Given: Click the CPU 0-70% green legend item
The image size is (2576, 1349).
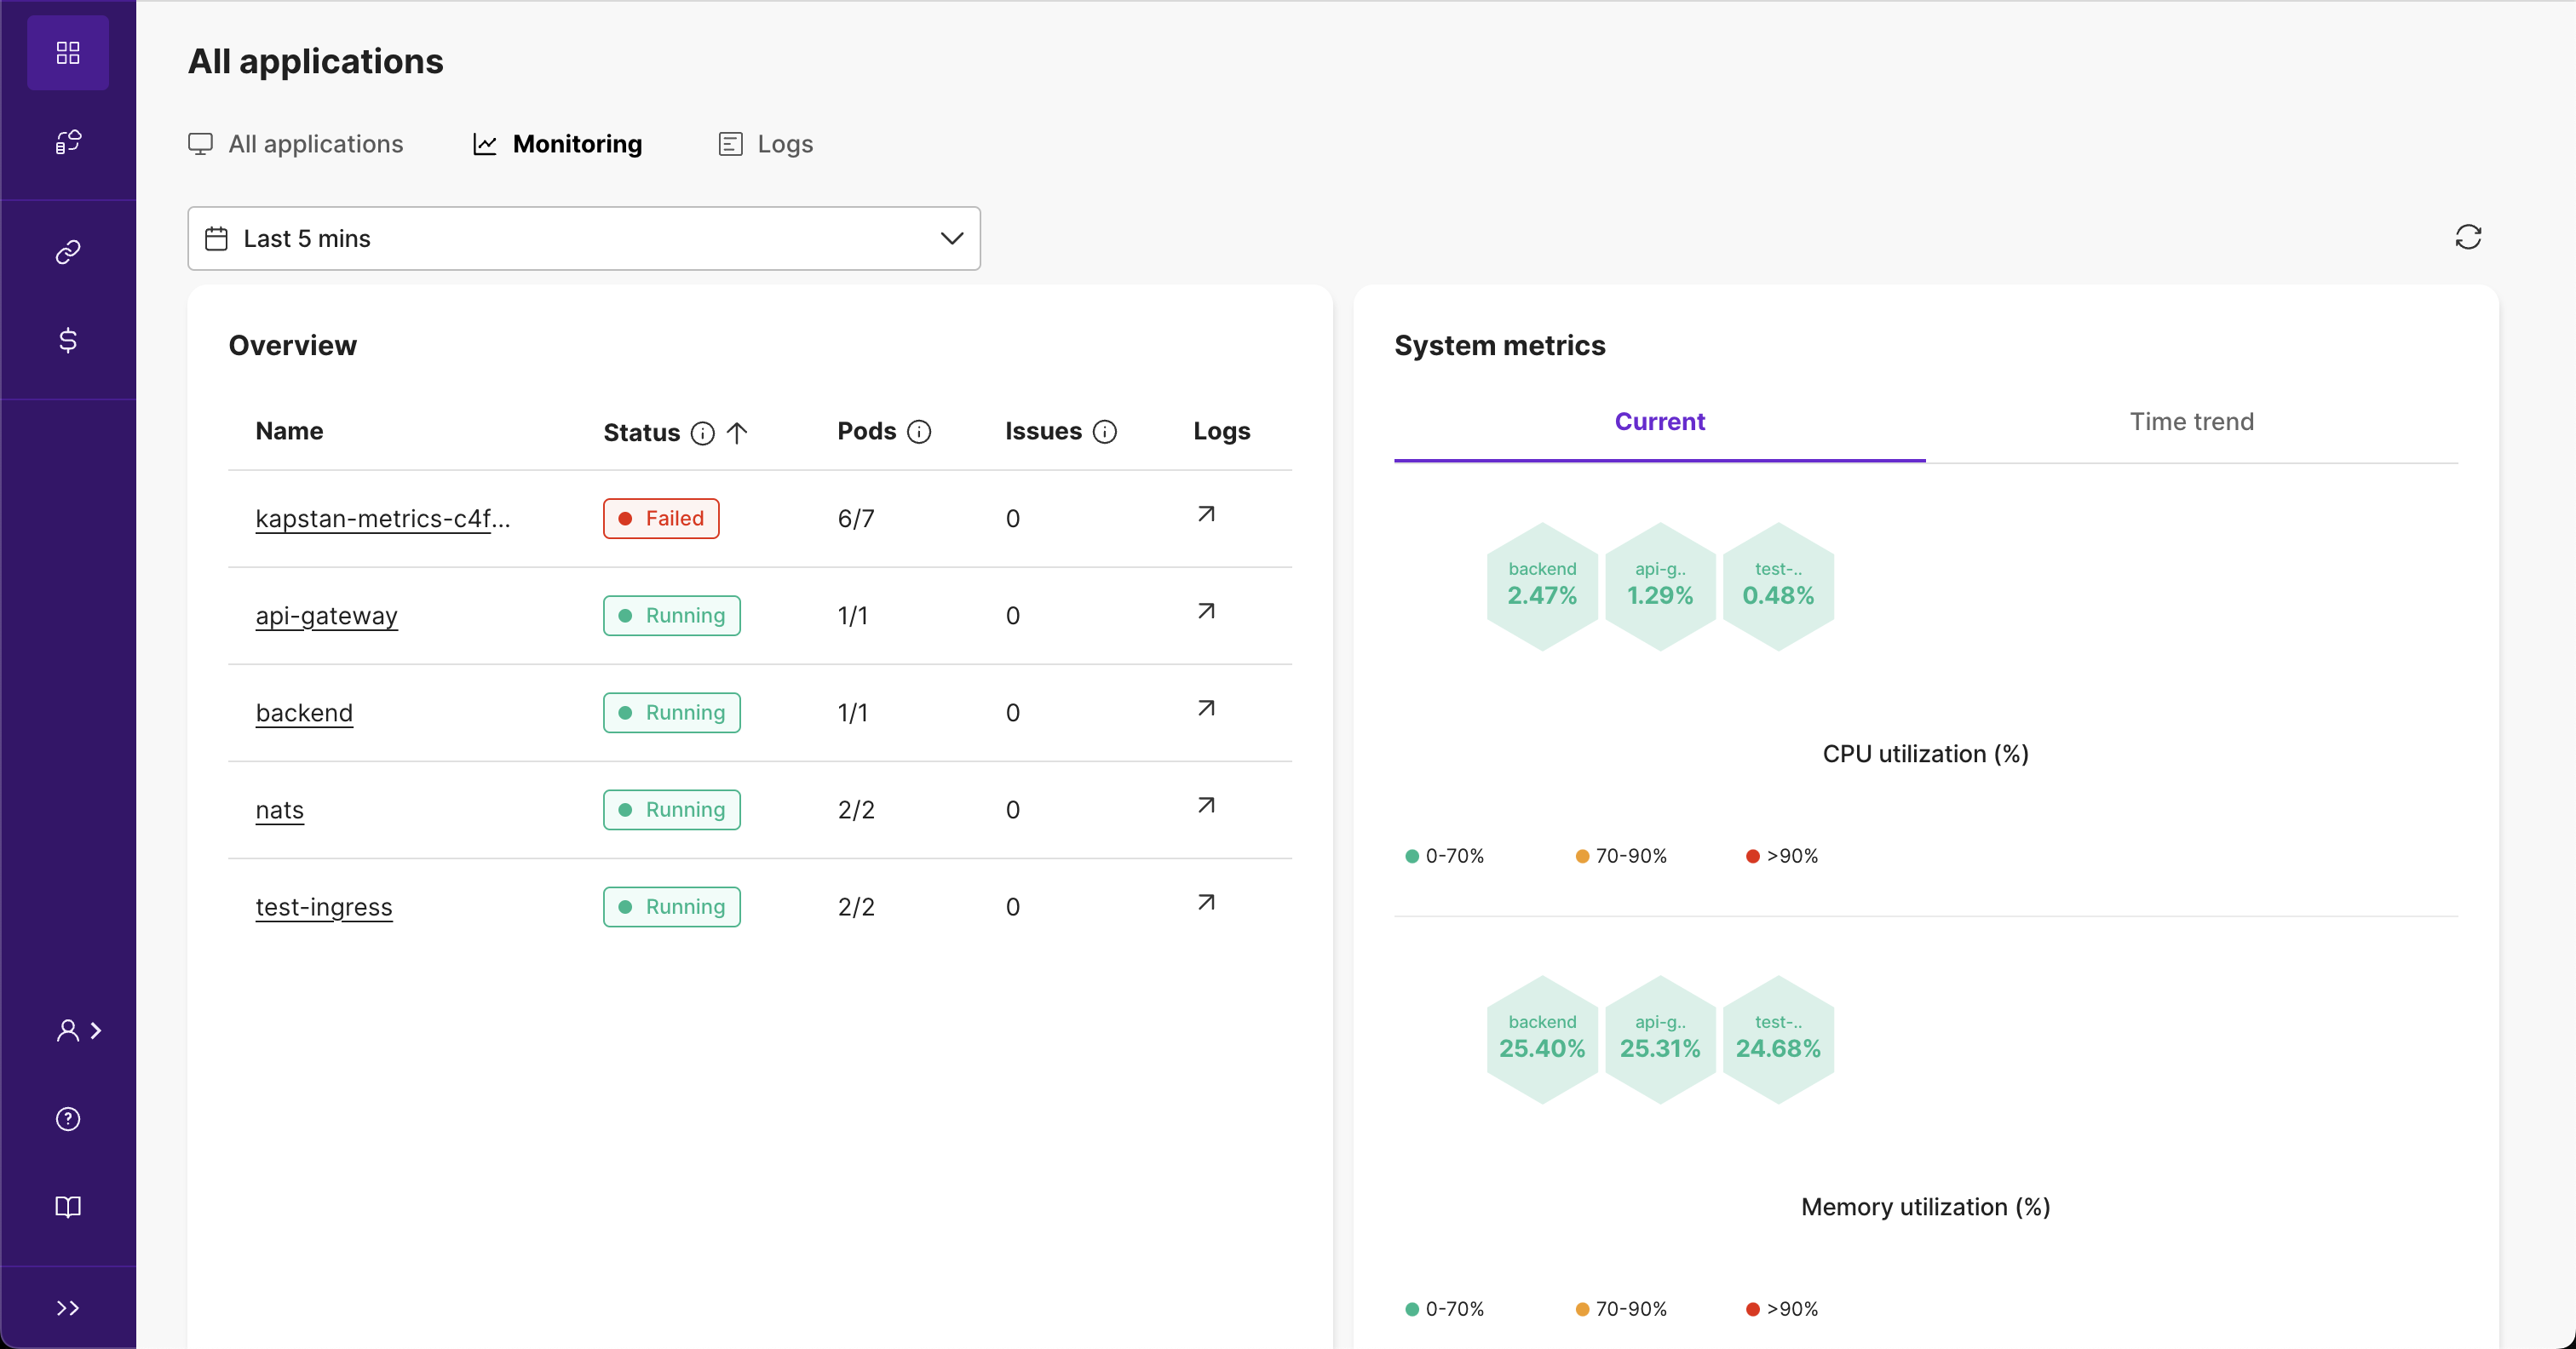Looking at the screenshot, I should [x=1444, y=857].
